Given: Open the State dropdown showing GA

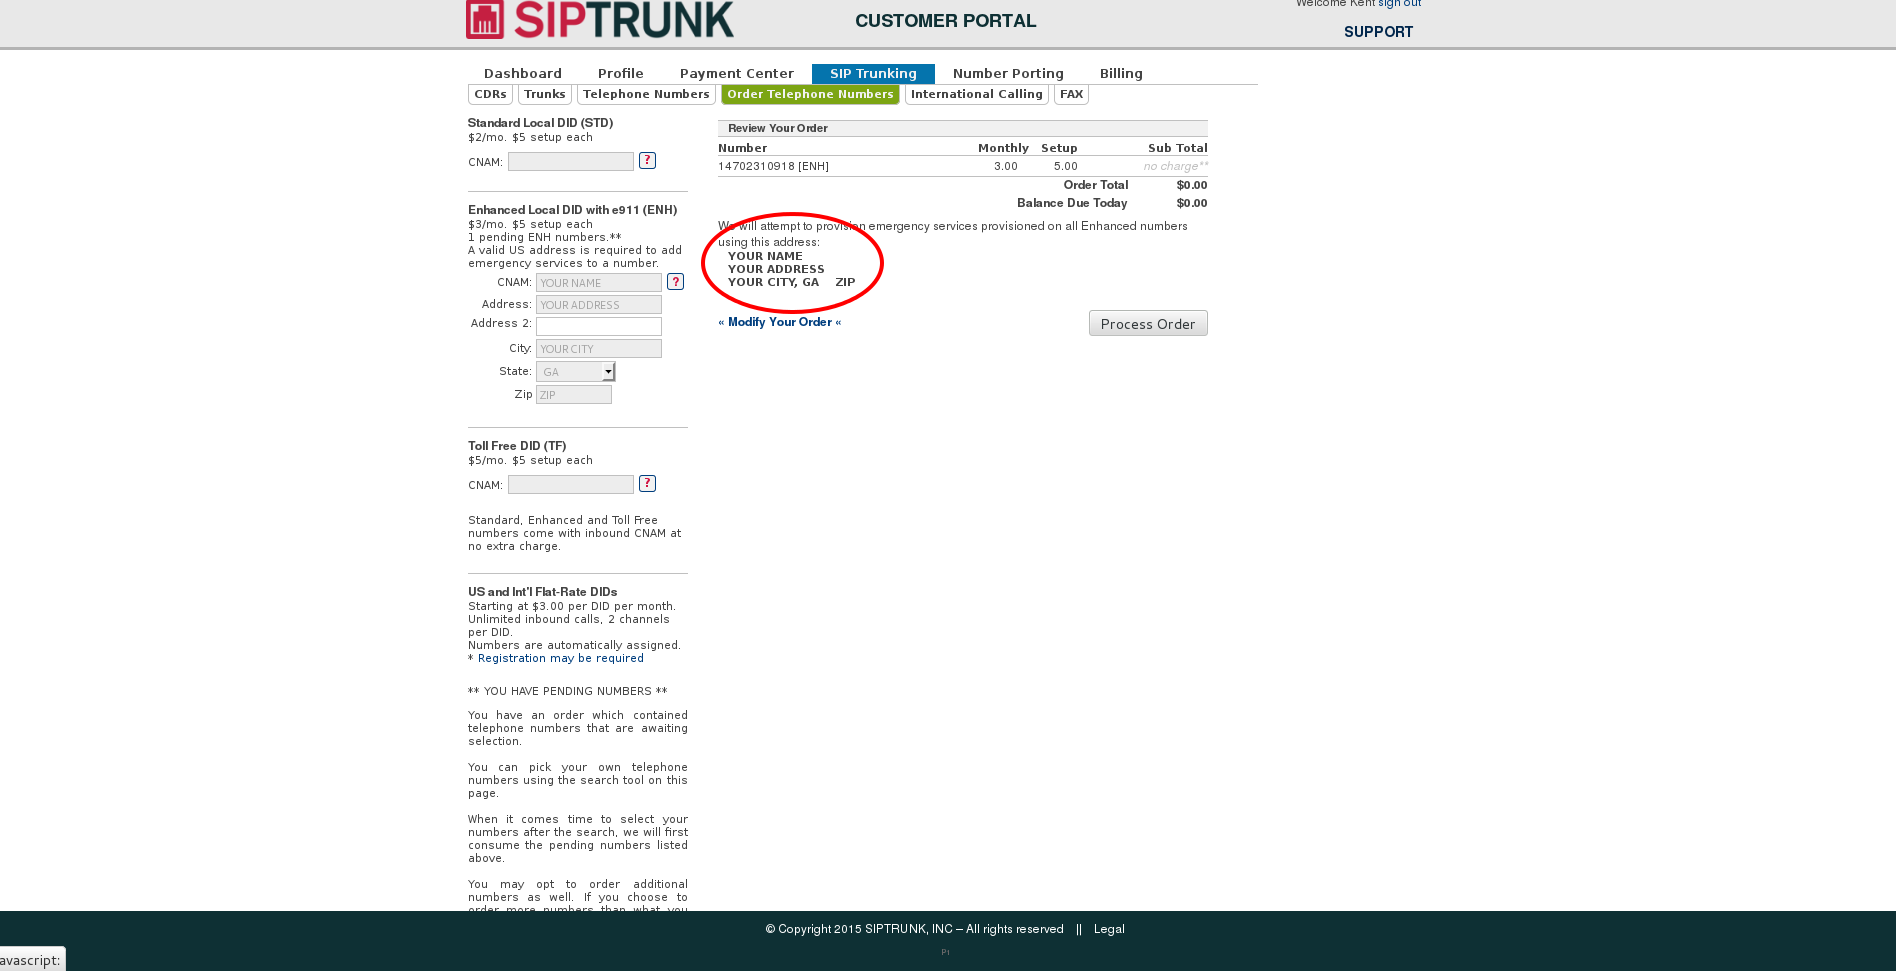Looking at the screenshot, I should [x=576, y=372].
